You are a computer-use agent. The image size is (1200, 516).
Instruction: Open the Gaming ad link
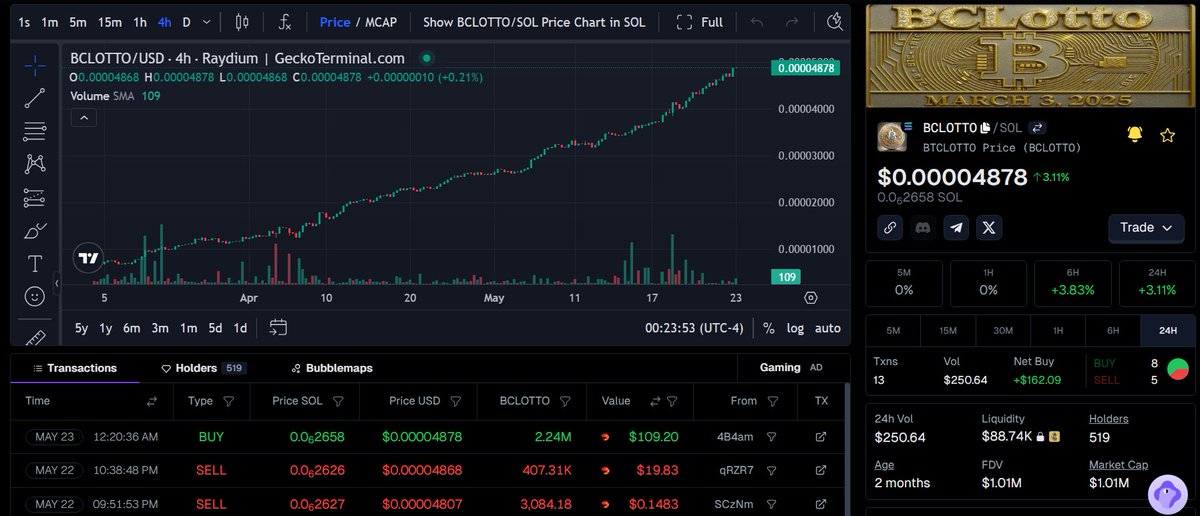tap(790, 368)
